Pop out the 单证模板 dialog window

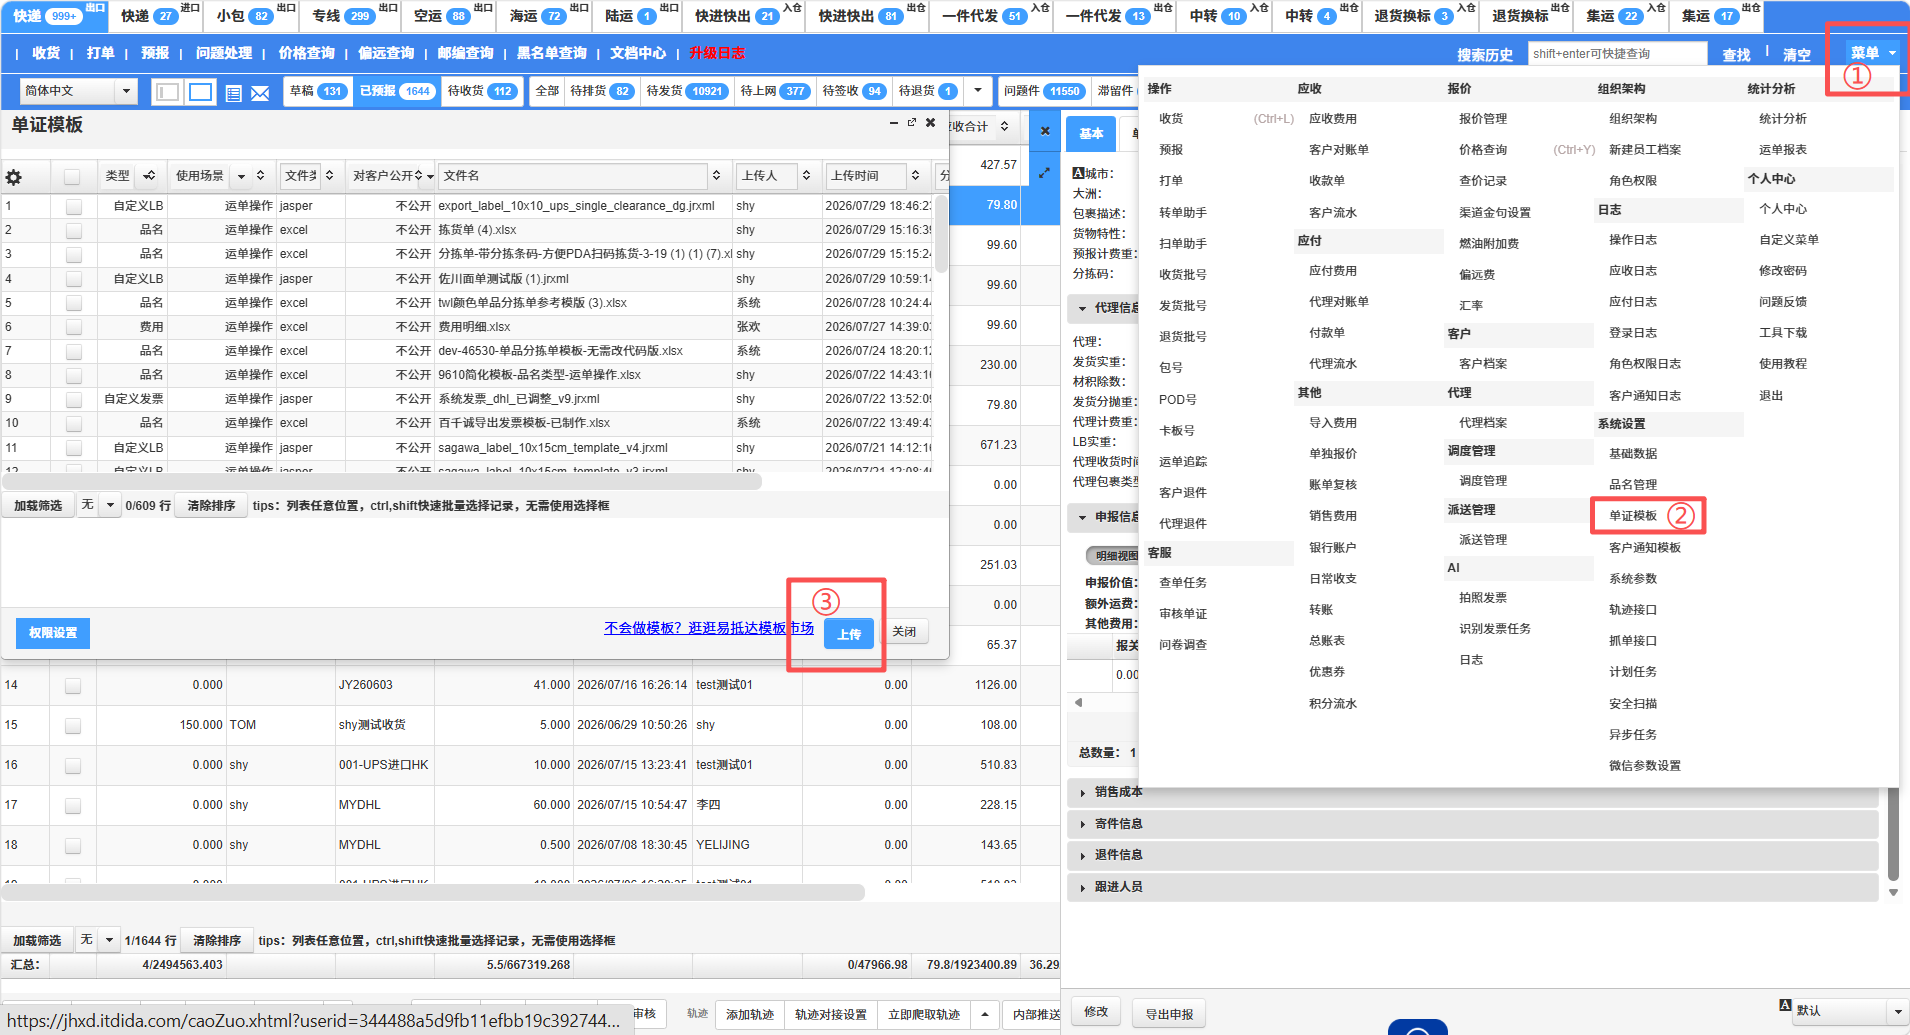[912, 123]
